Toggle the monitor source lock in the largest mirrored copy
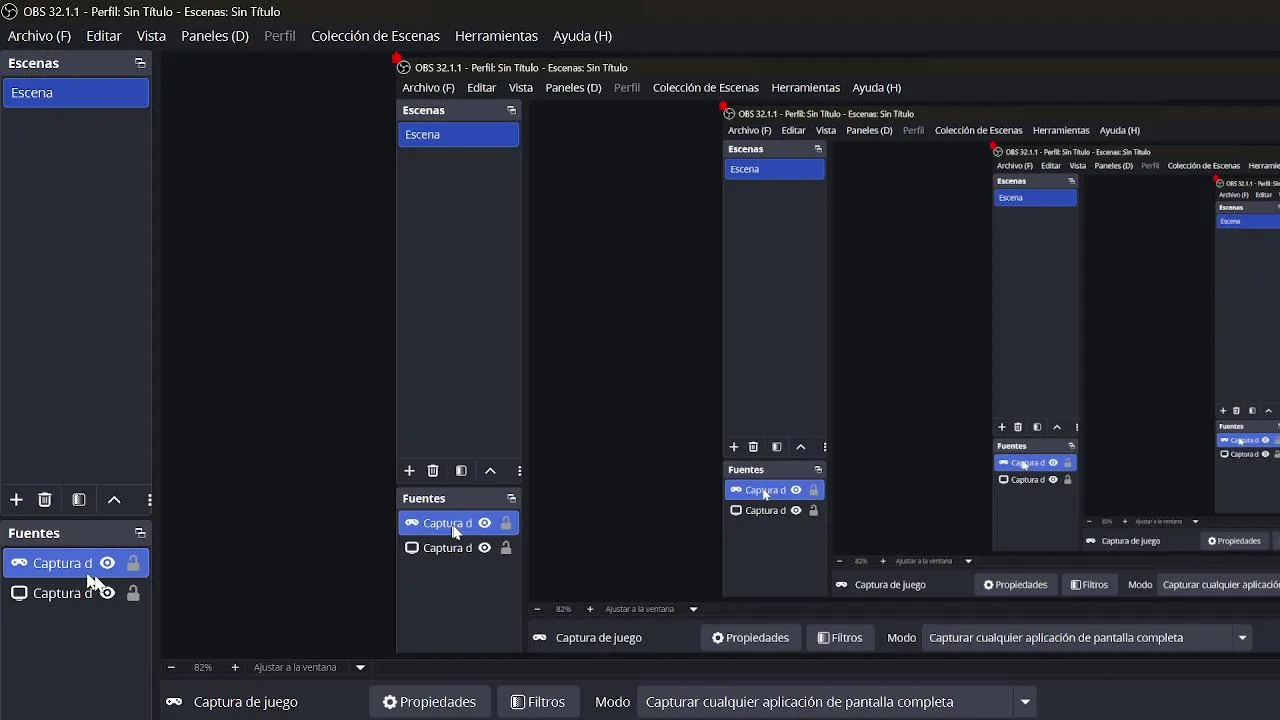The image size is (1280, 720). tap(506, 548)
